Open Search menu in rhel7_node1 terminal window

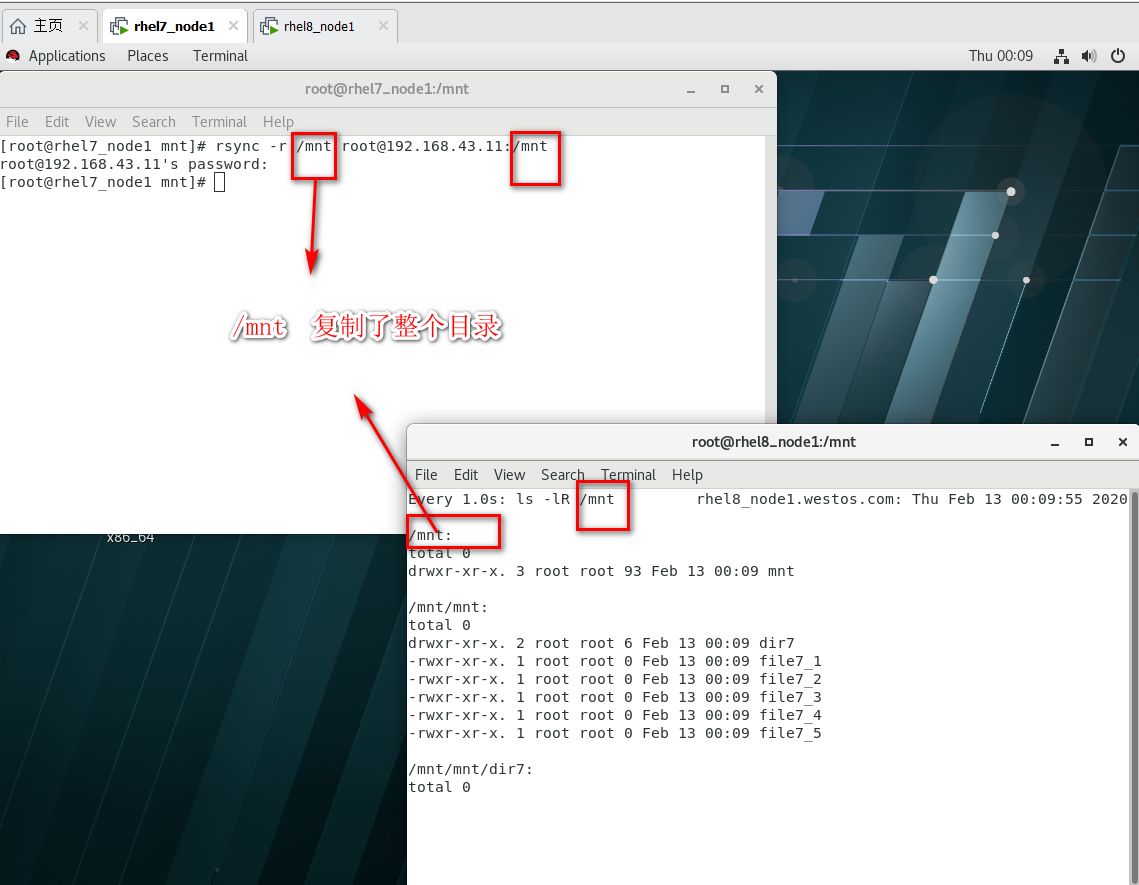[x=153, y=121]
